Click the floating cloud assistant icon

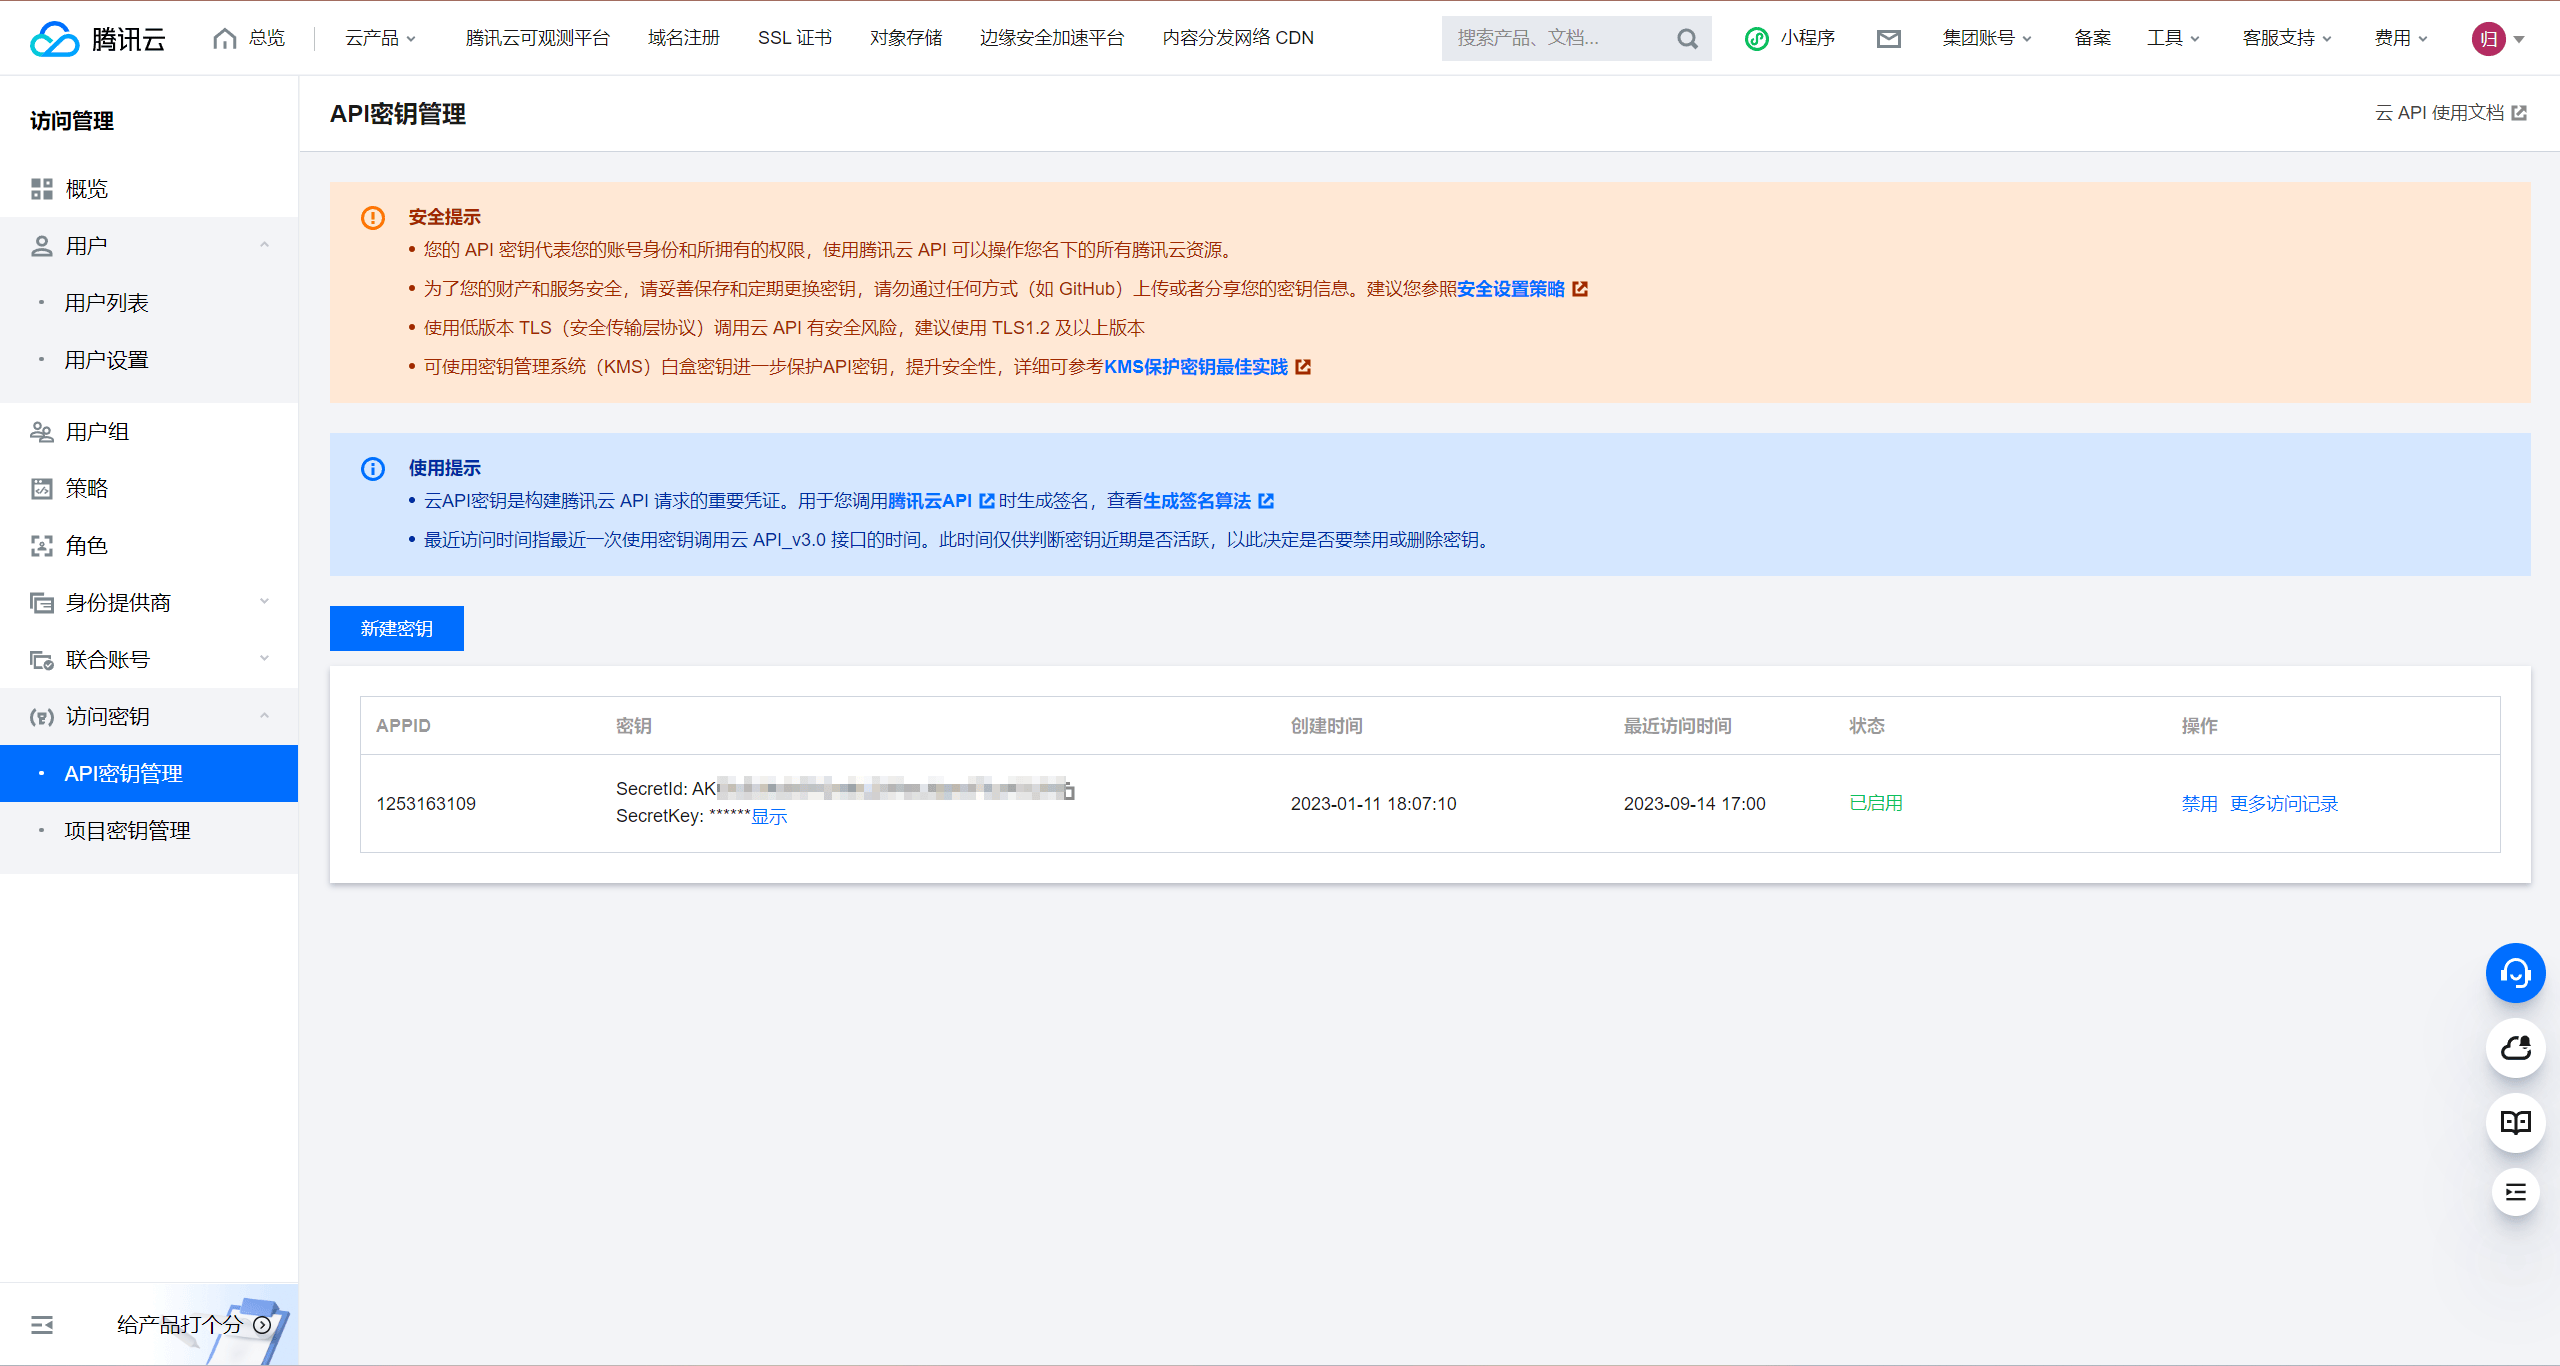click(2515, 1048)
